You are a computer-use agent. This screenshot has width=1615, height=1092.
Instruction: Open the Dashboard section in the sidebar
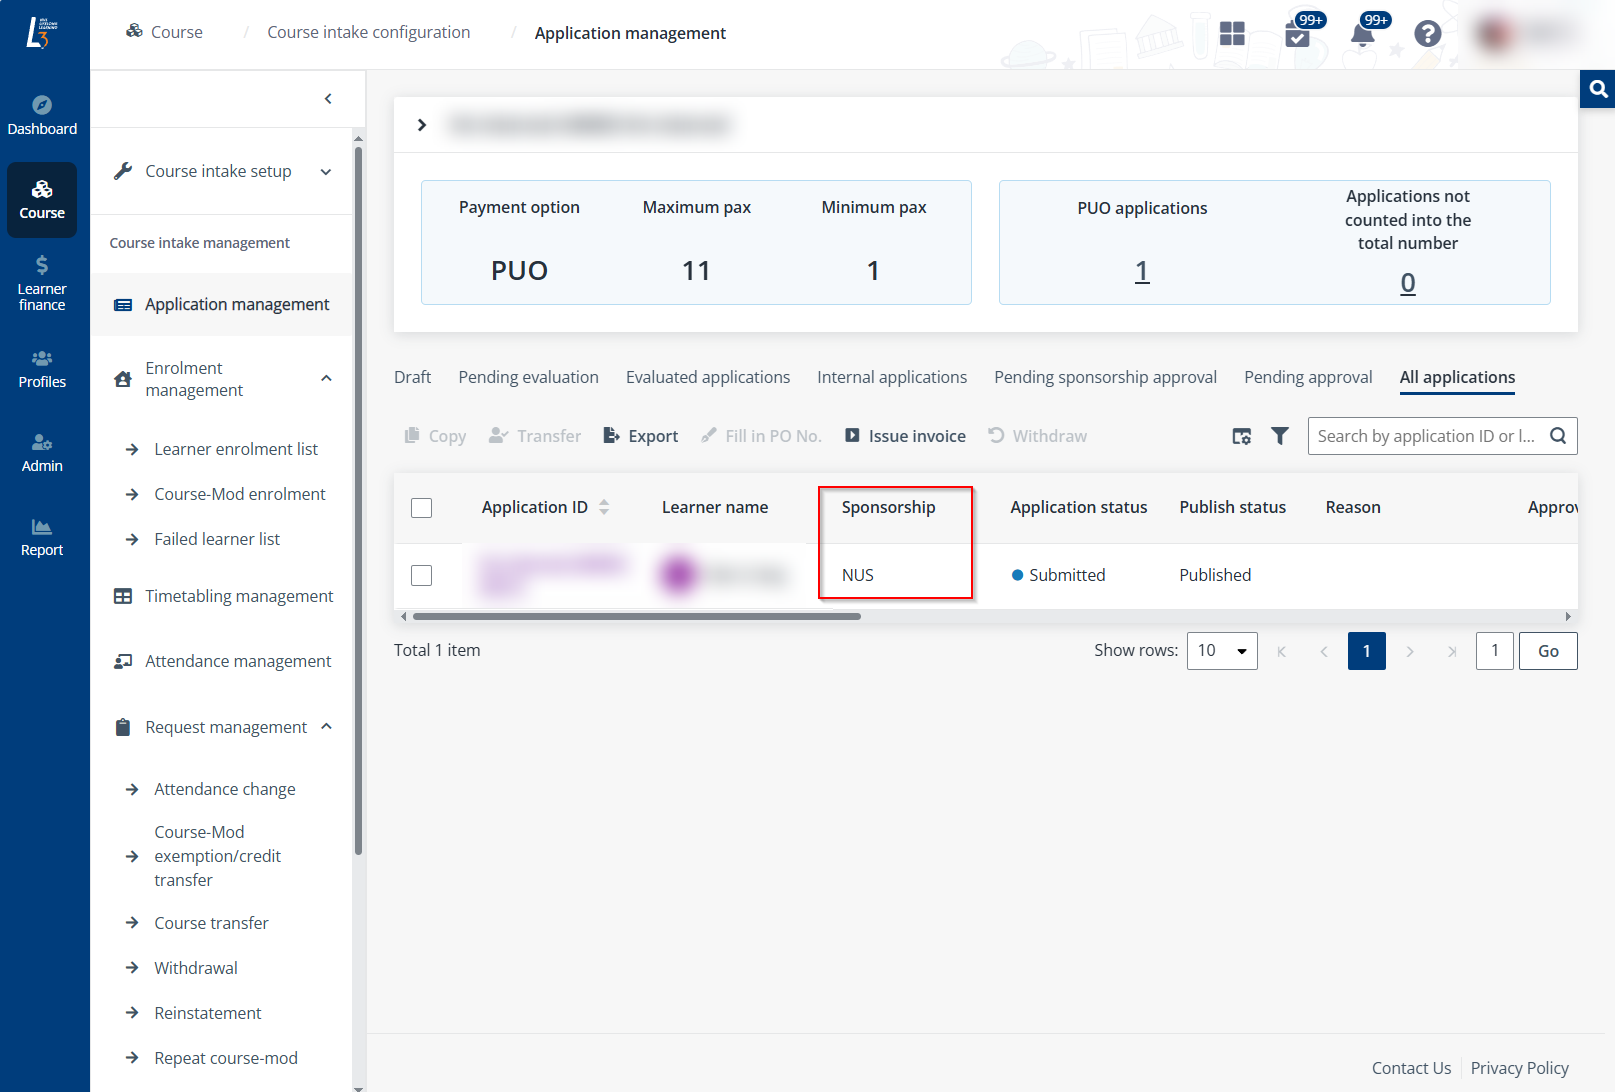coord(42,113)
